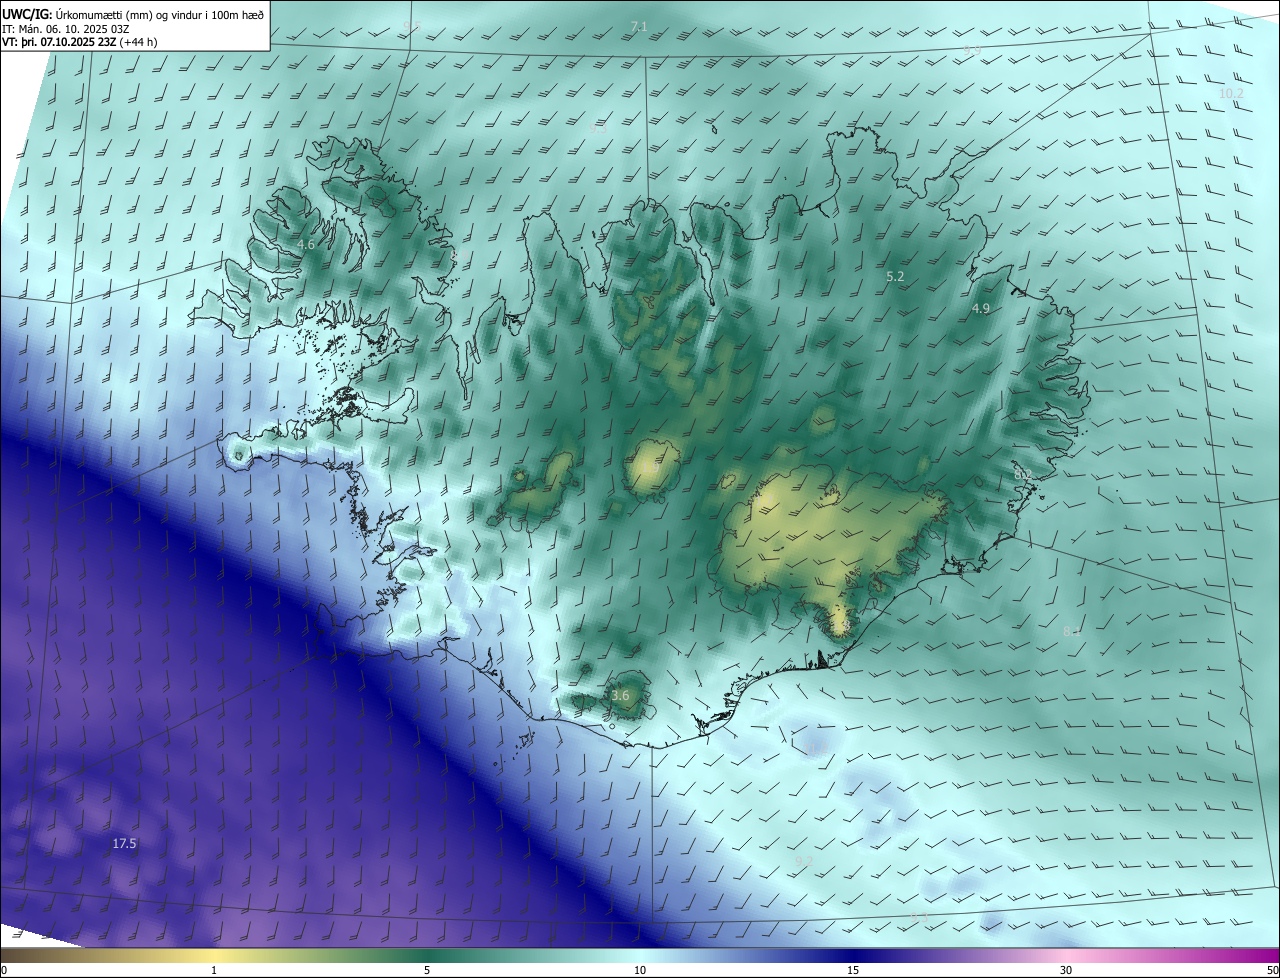Image resolution: width=1280 pixels, height=978 pixels.
Task: Click the 8.1 value offshore to the southeast
Action: (1072, 632)
